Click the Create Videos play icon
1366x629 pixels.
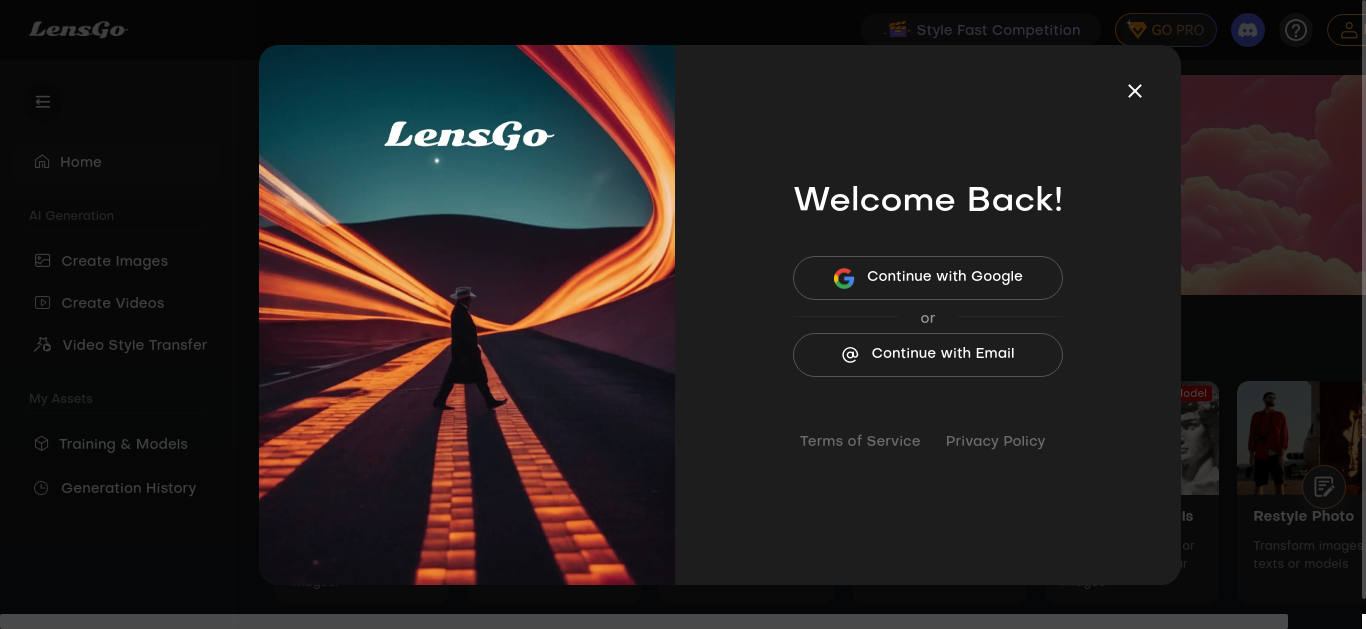click(43, 302)
